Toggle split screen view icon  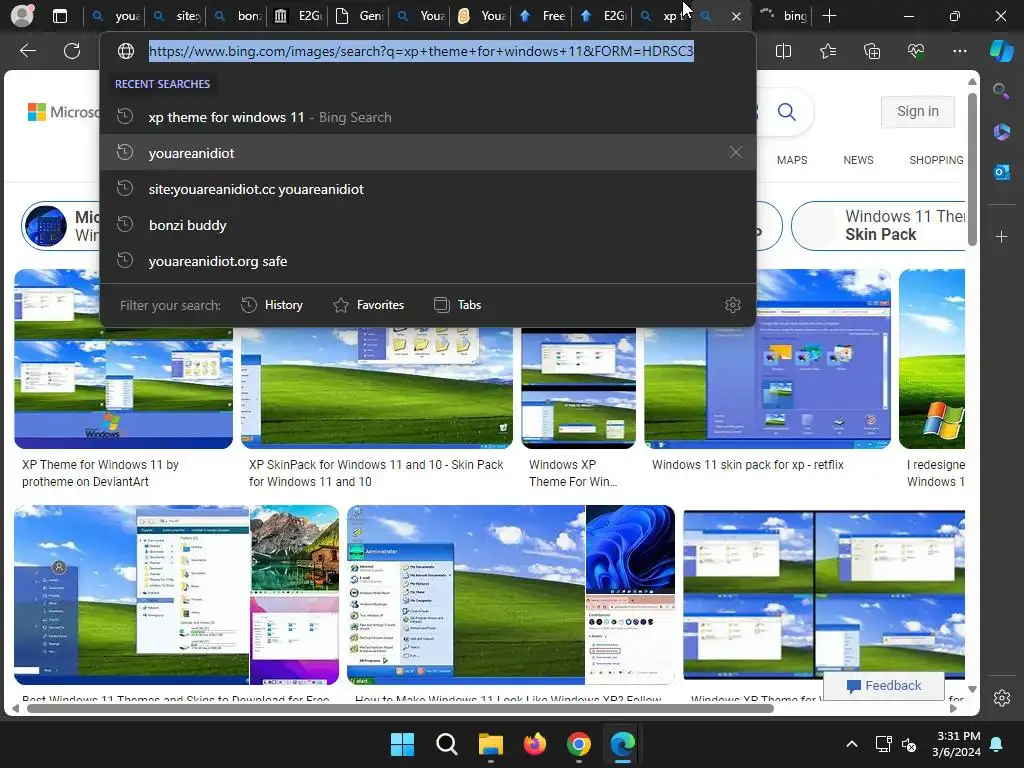pyautogui.click(x=783, y=51)
